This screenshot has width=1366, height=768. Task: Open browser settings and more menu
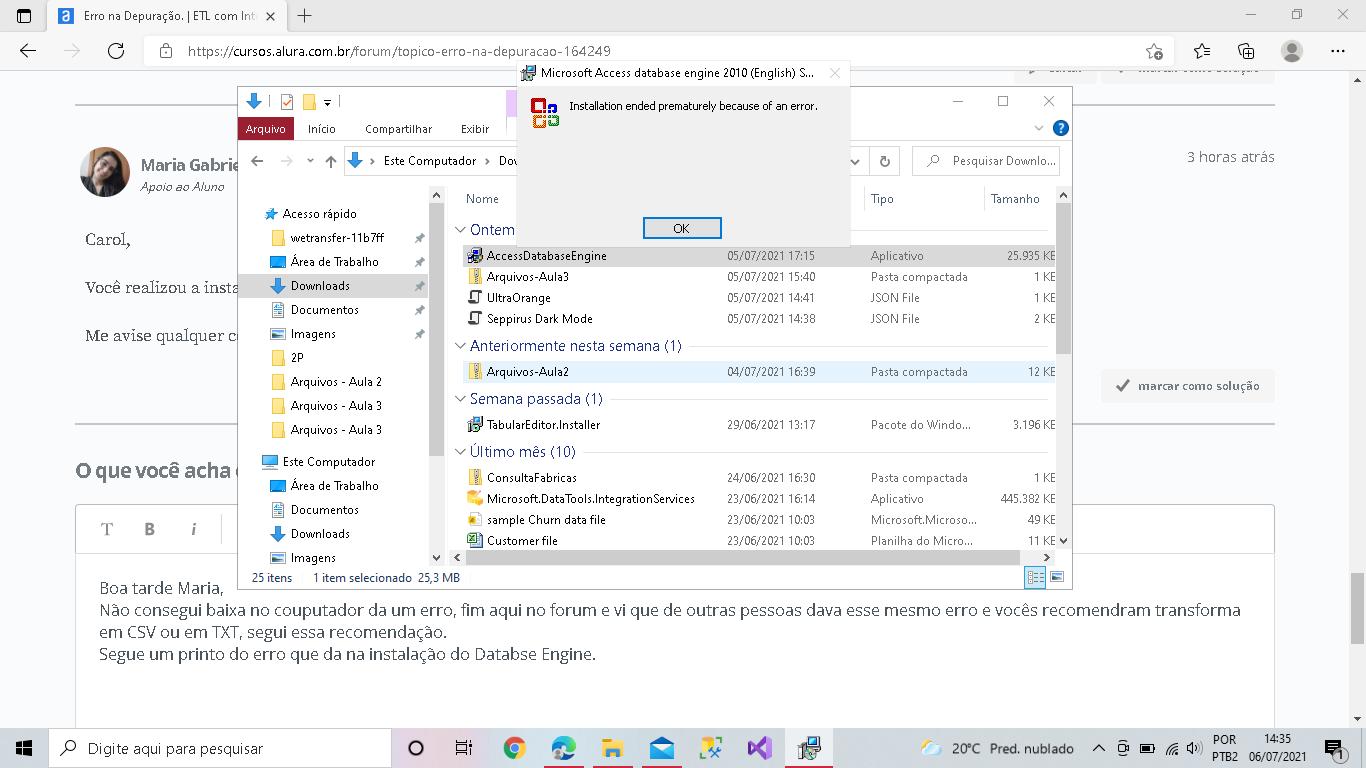(x=1338, y=51)
